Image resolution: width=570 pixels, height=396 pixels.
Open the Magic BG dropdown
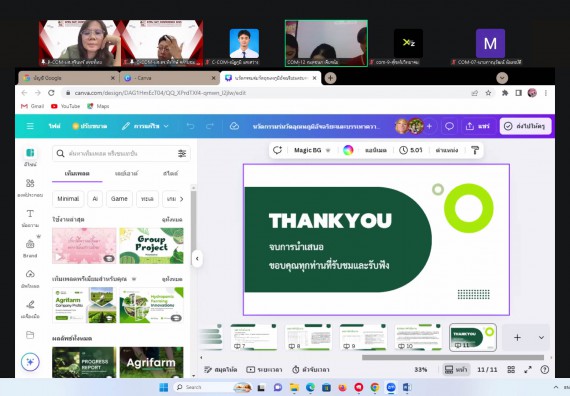[x=312, y=150]
